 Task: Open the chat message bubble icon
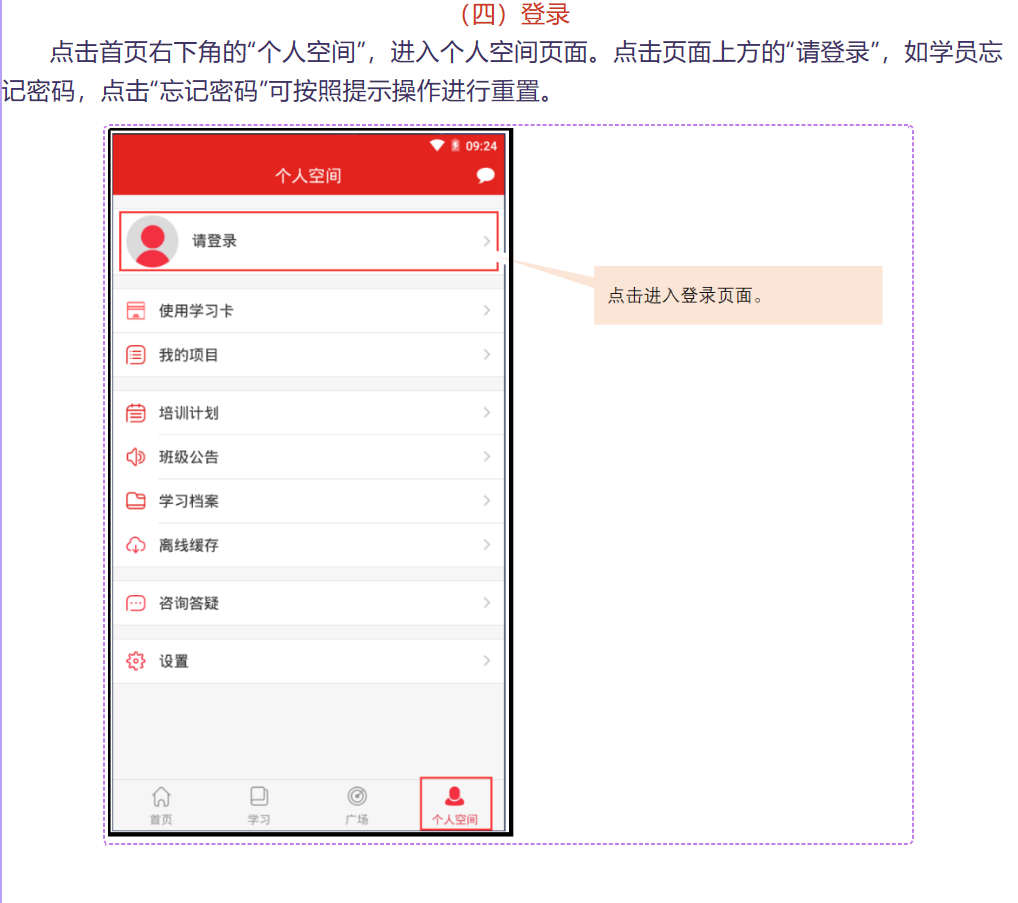pyautogui.click(x=485, y=176)
